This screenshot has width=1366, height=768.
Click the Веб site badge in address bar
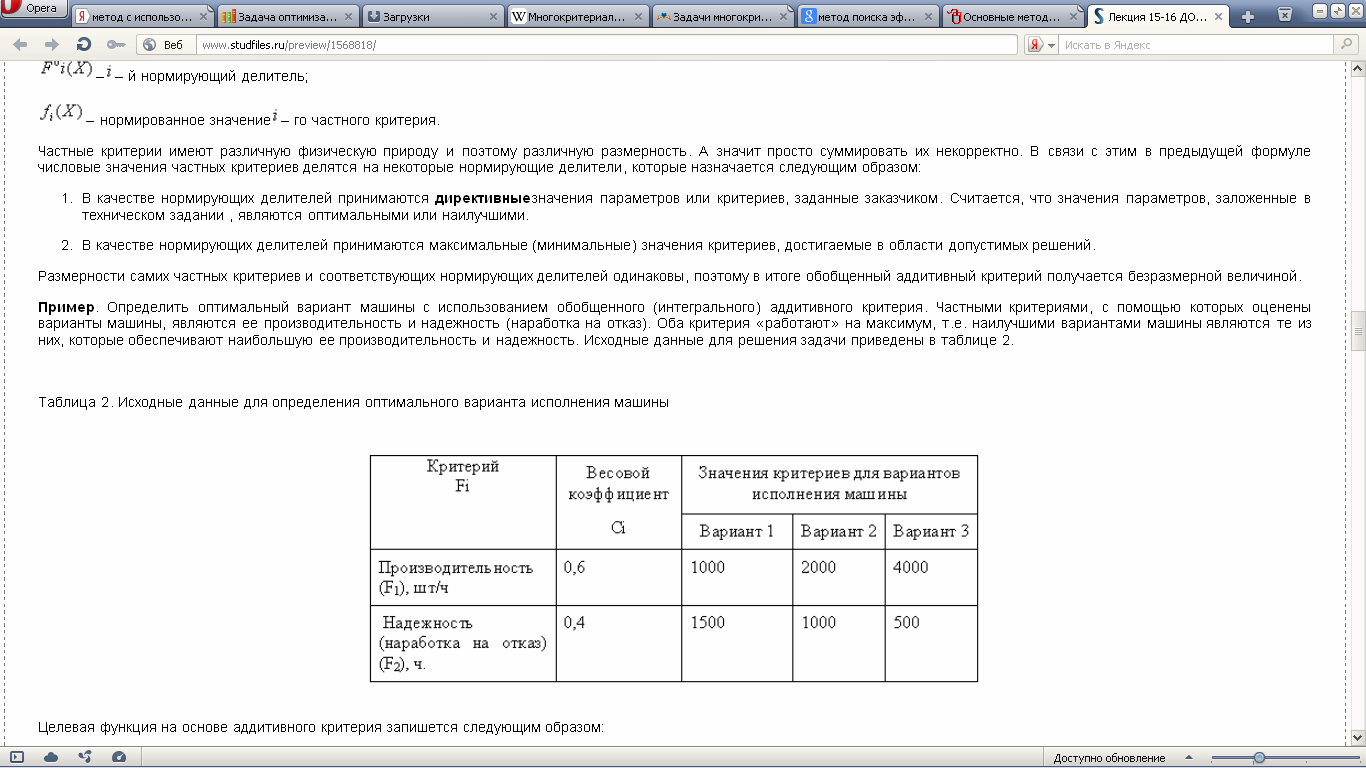(165, 45)
